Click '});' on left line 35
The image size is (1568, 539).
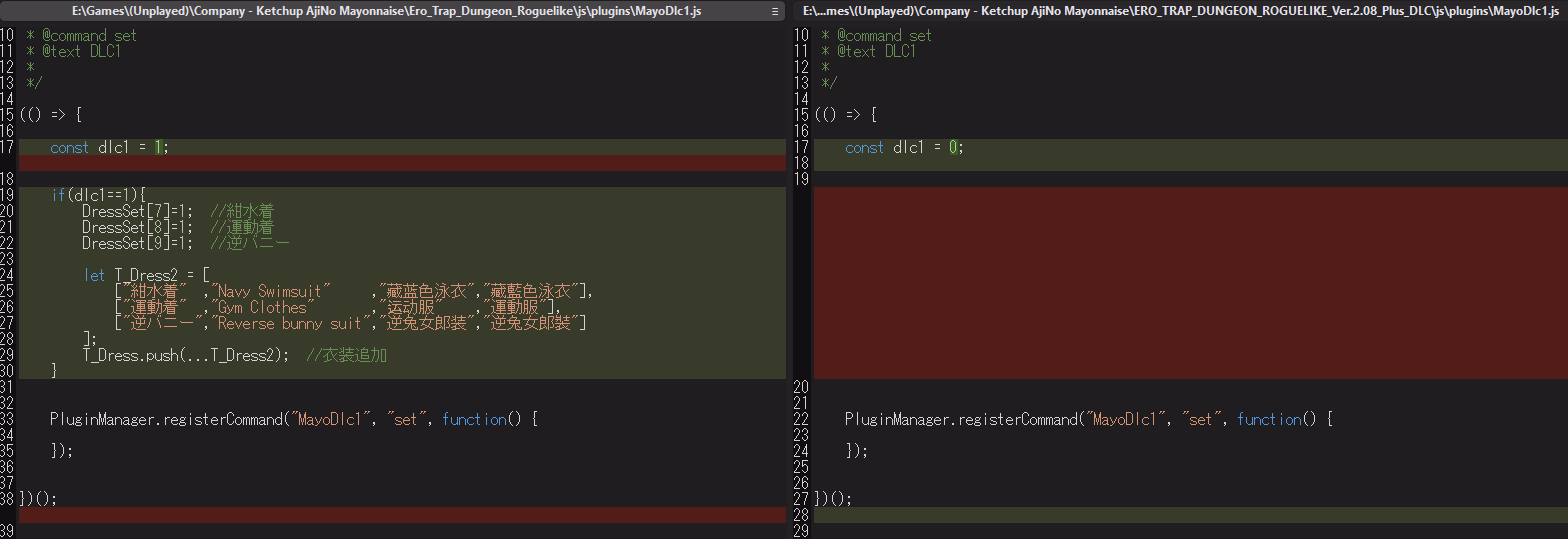62,451
